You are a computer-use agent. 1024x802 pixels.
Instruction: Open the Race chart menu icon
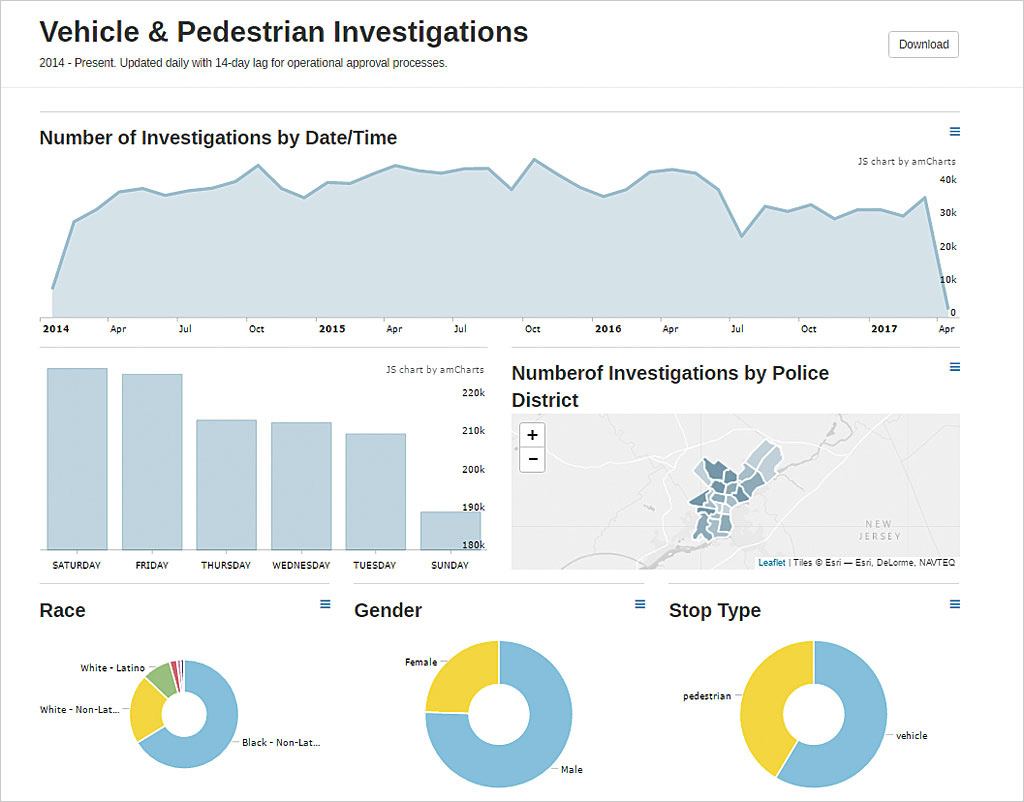click(x=325, y=604)
